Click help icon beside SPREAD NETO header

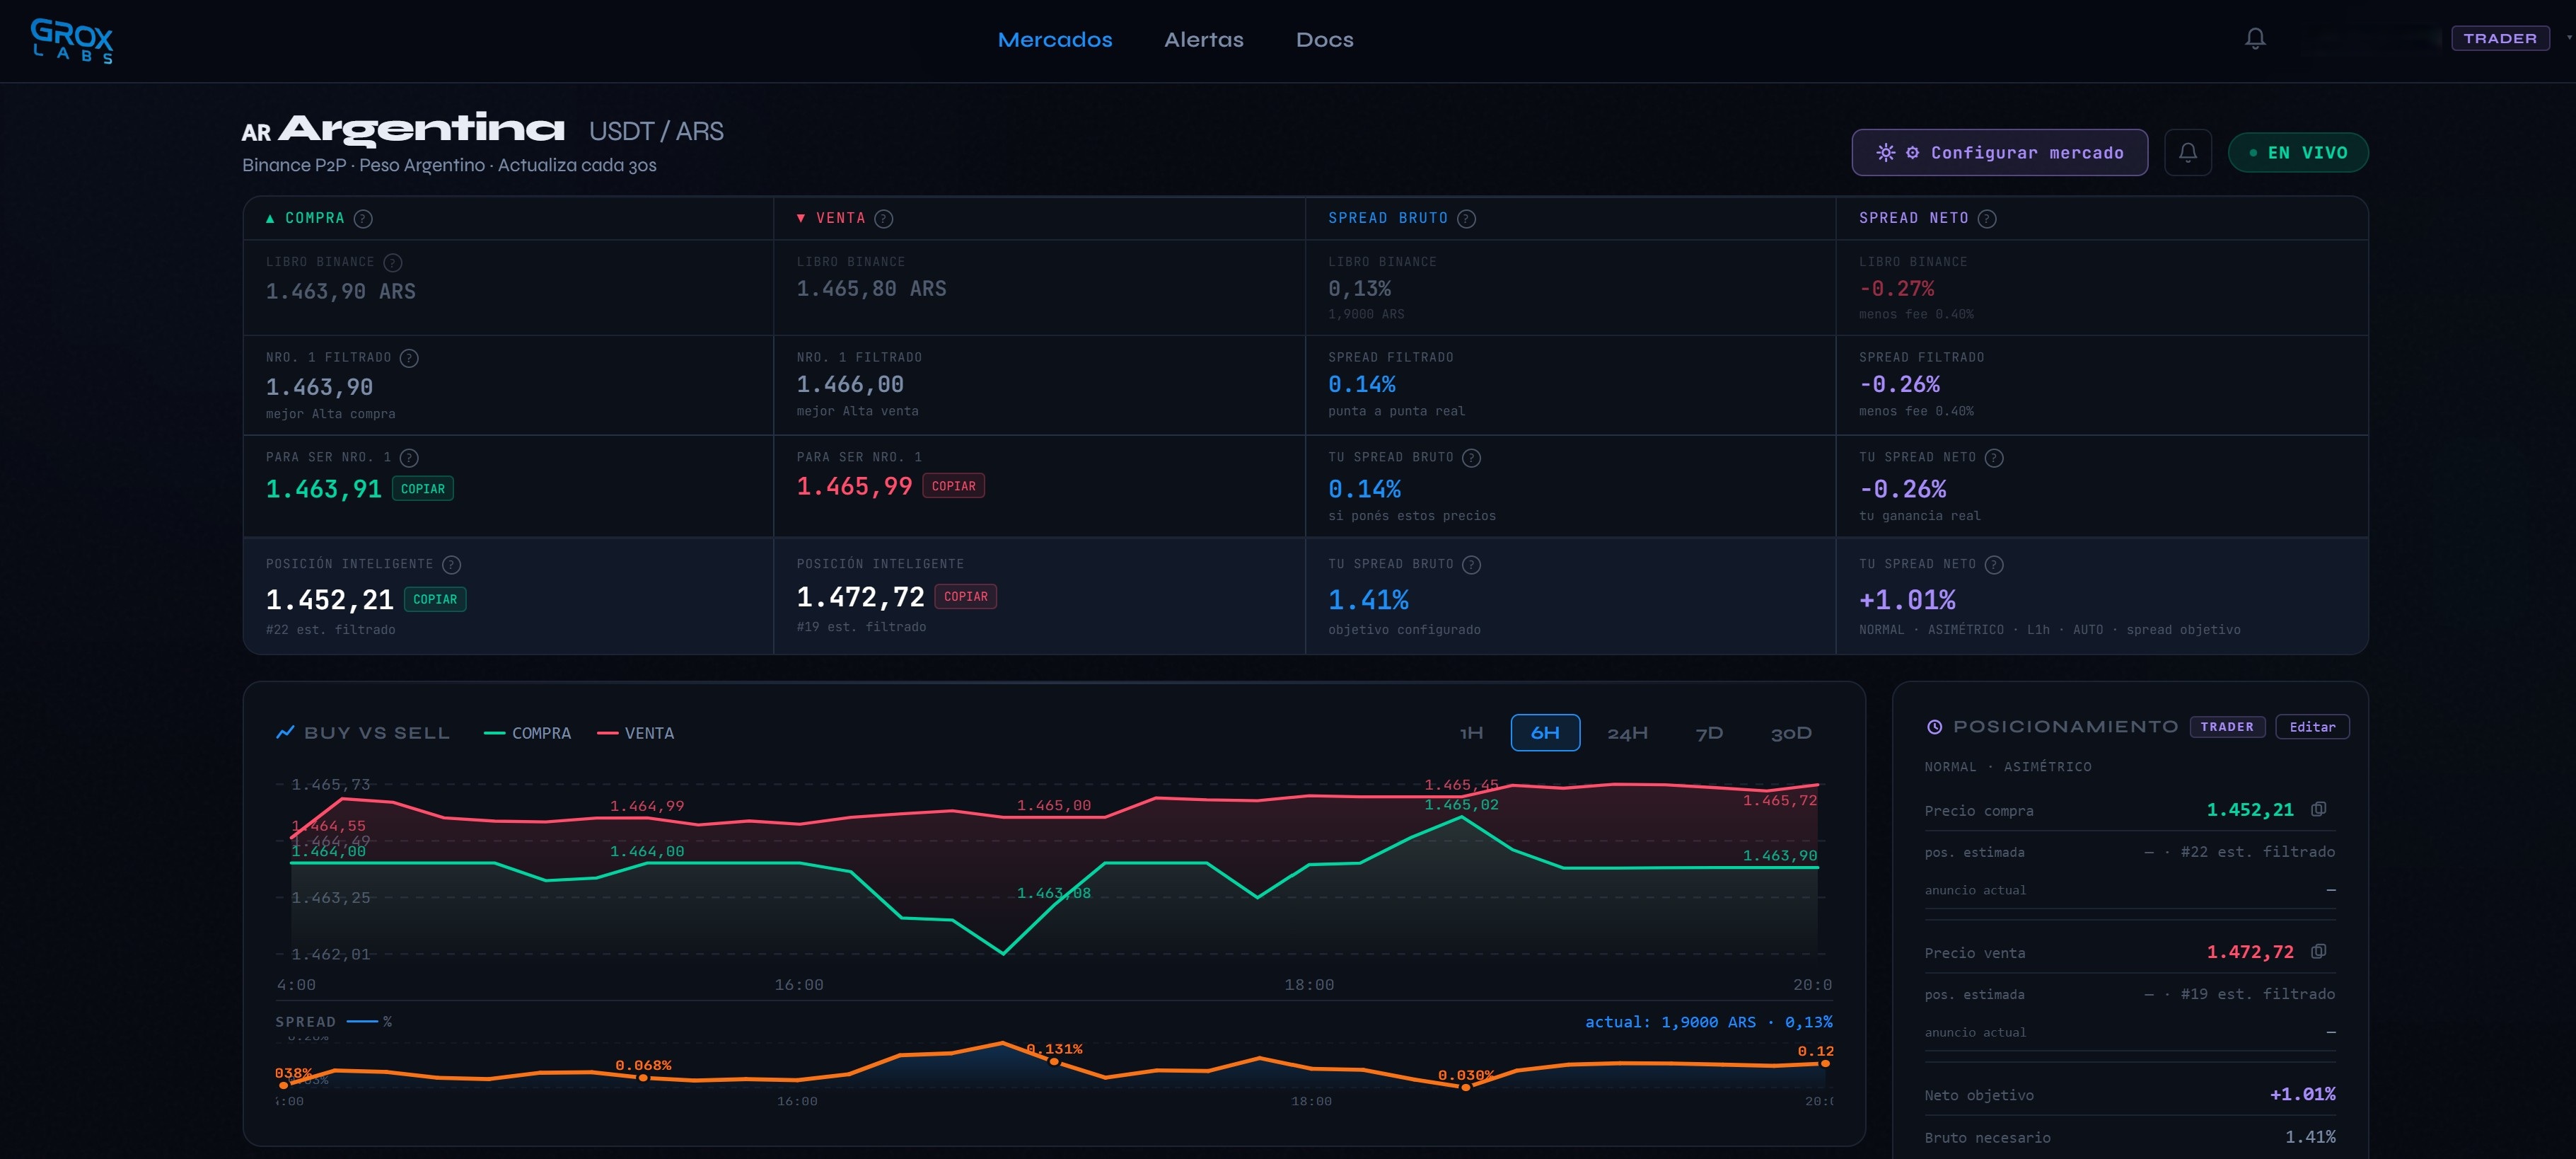pyautogui.click(x=1986, y=218)
